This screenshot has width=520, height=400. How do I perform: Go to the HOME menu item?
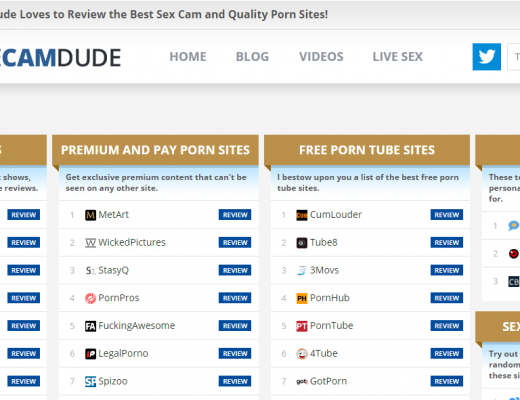tap(188, 57)
